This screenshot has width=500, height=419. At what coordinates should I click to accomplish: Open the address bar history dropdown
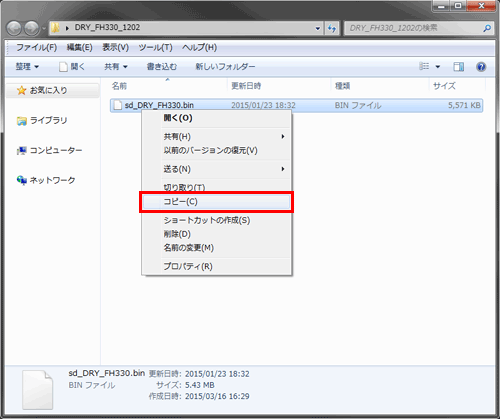pyautogui.click(x=318, y=28)
